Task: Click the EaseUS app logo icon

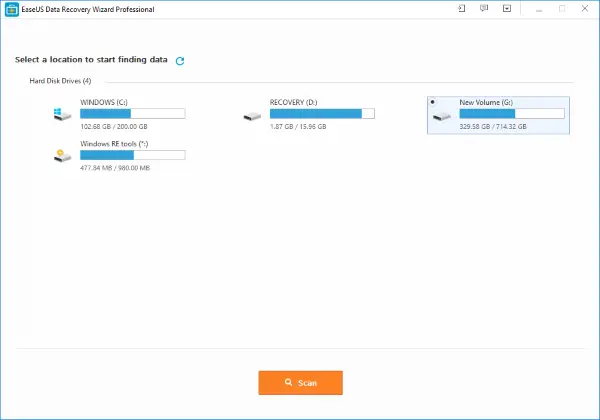Action: coord(12,10)
